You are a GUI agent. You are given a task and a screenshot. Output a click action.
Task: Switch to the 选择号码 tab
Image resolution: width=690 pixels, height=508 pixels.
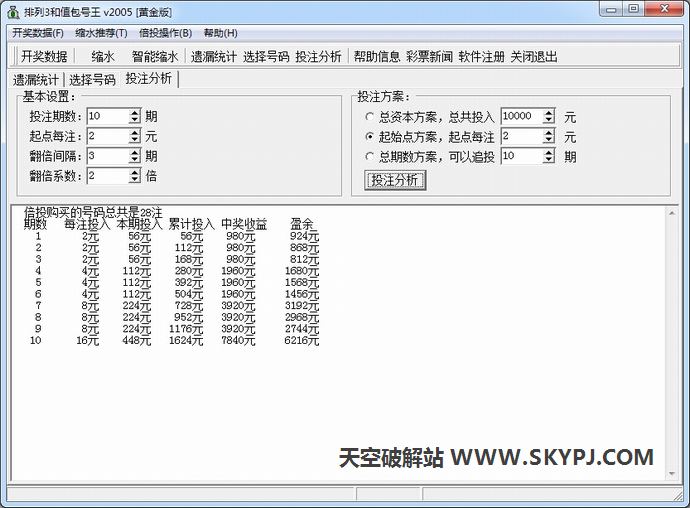(92, 80)
